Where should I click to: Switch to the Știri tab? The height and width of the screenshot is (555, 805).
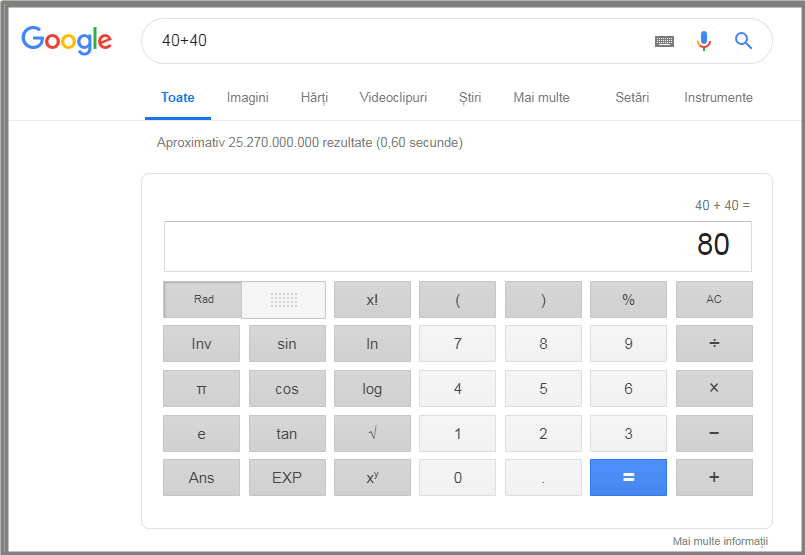click(x=470, y=98)
